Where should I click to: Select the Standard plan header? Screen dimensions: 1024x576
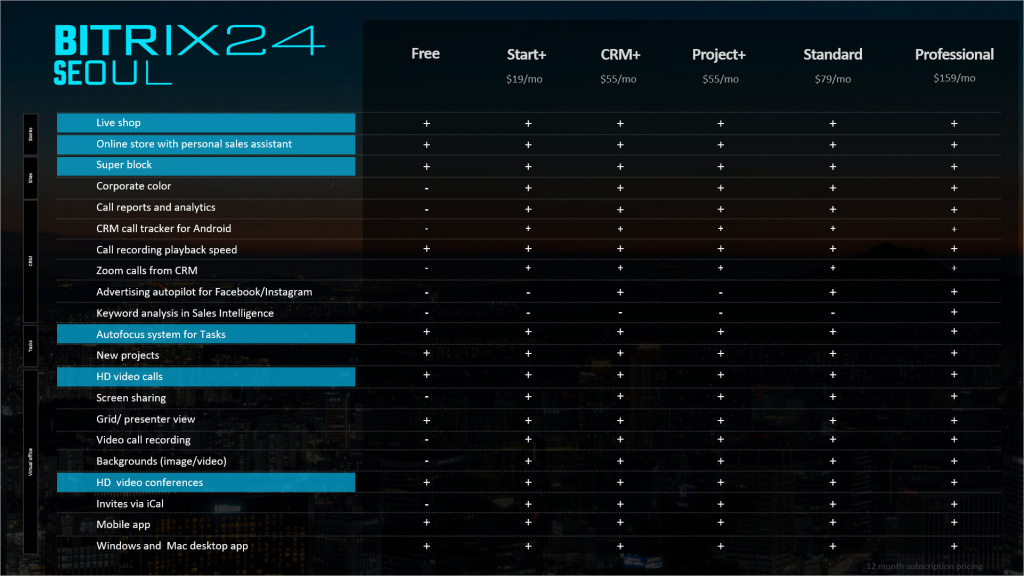833,54
